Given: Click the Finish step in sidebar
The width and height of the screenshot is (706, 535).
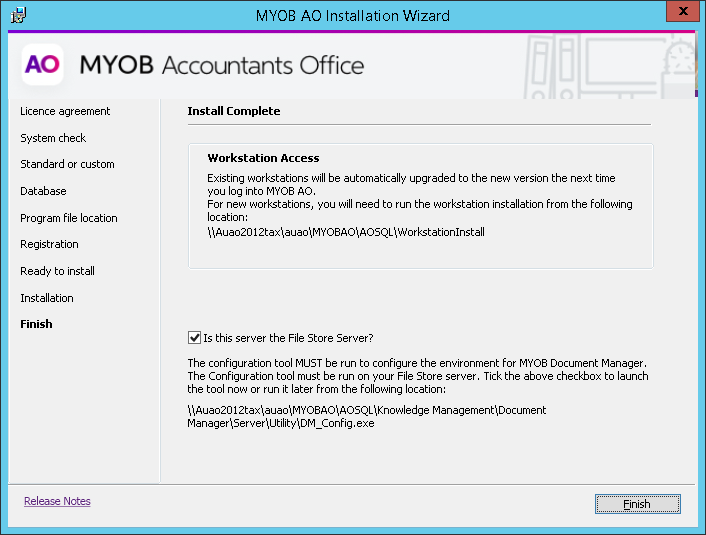Looking at the screenshot, I should click(x=36, y=324).
